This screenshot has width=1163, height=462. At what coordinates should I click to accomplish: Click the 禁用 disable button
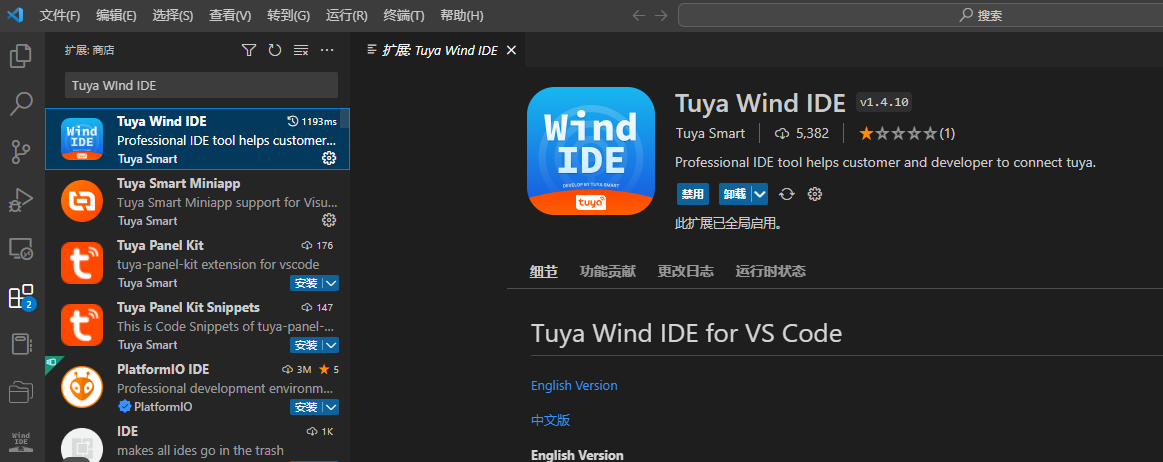[x=693, y=194]
